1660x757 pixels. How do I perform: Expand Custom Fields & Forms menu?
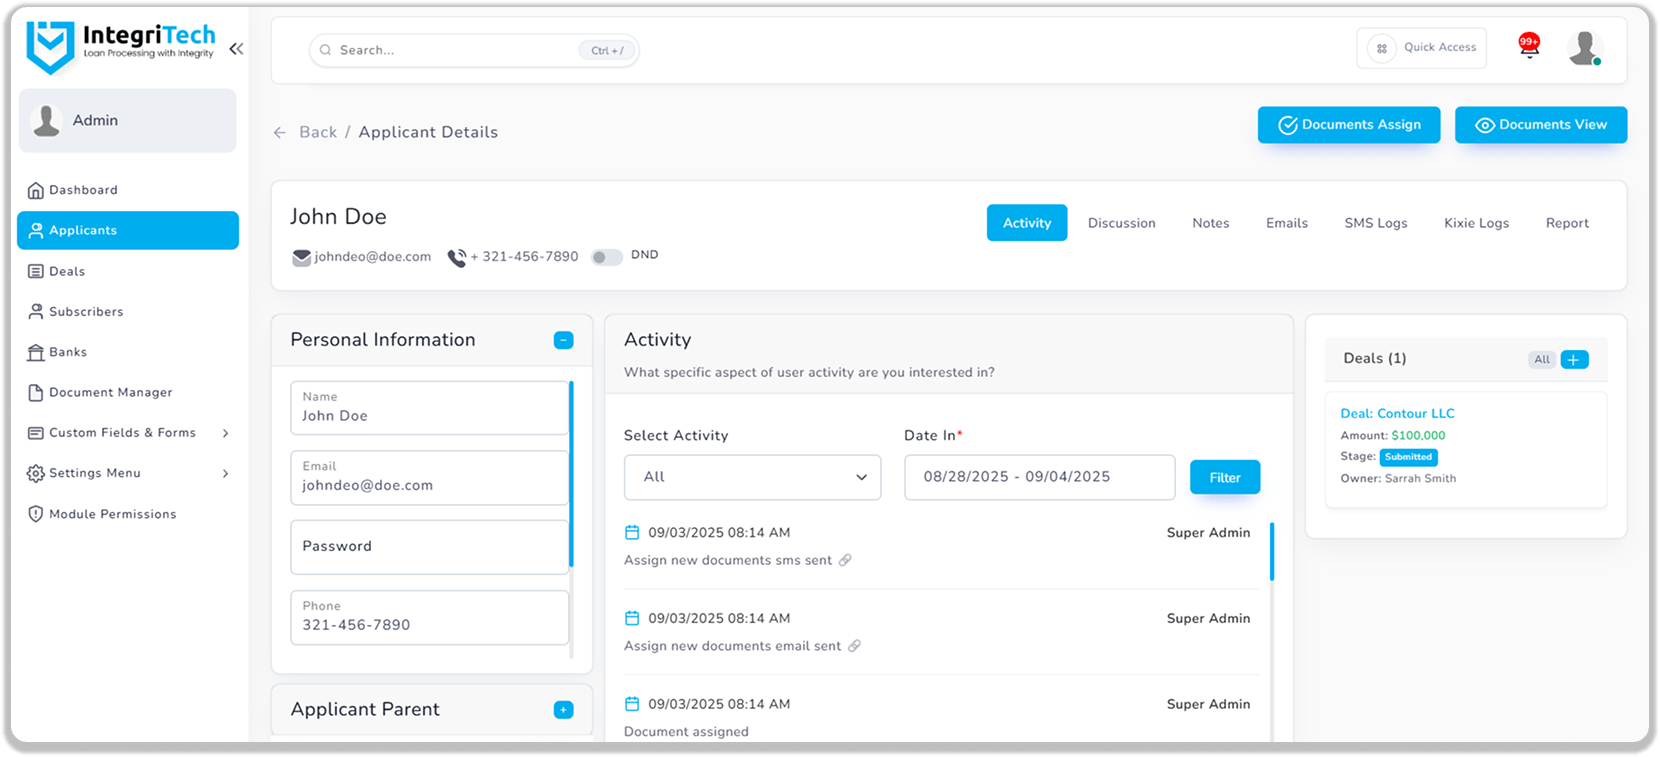225,433
